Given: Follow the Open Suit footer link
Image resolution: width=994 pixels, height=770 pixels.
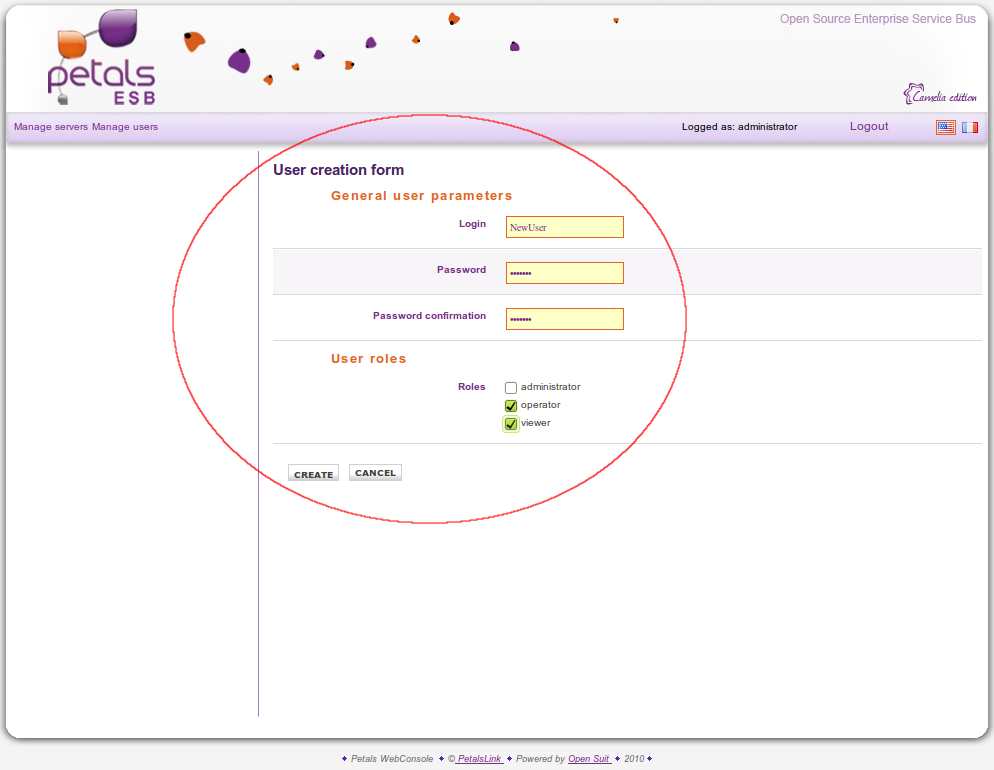Looking at the screenshot, I should click(x=589, y=759).
